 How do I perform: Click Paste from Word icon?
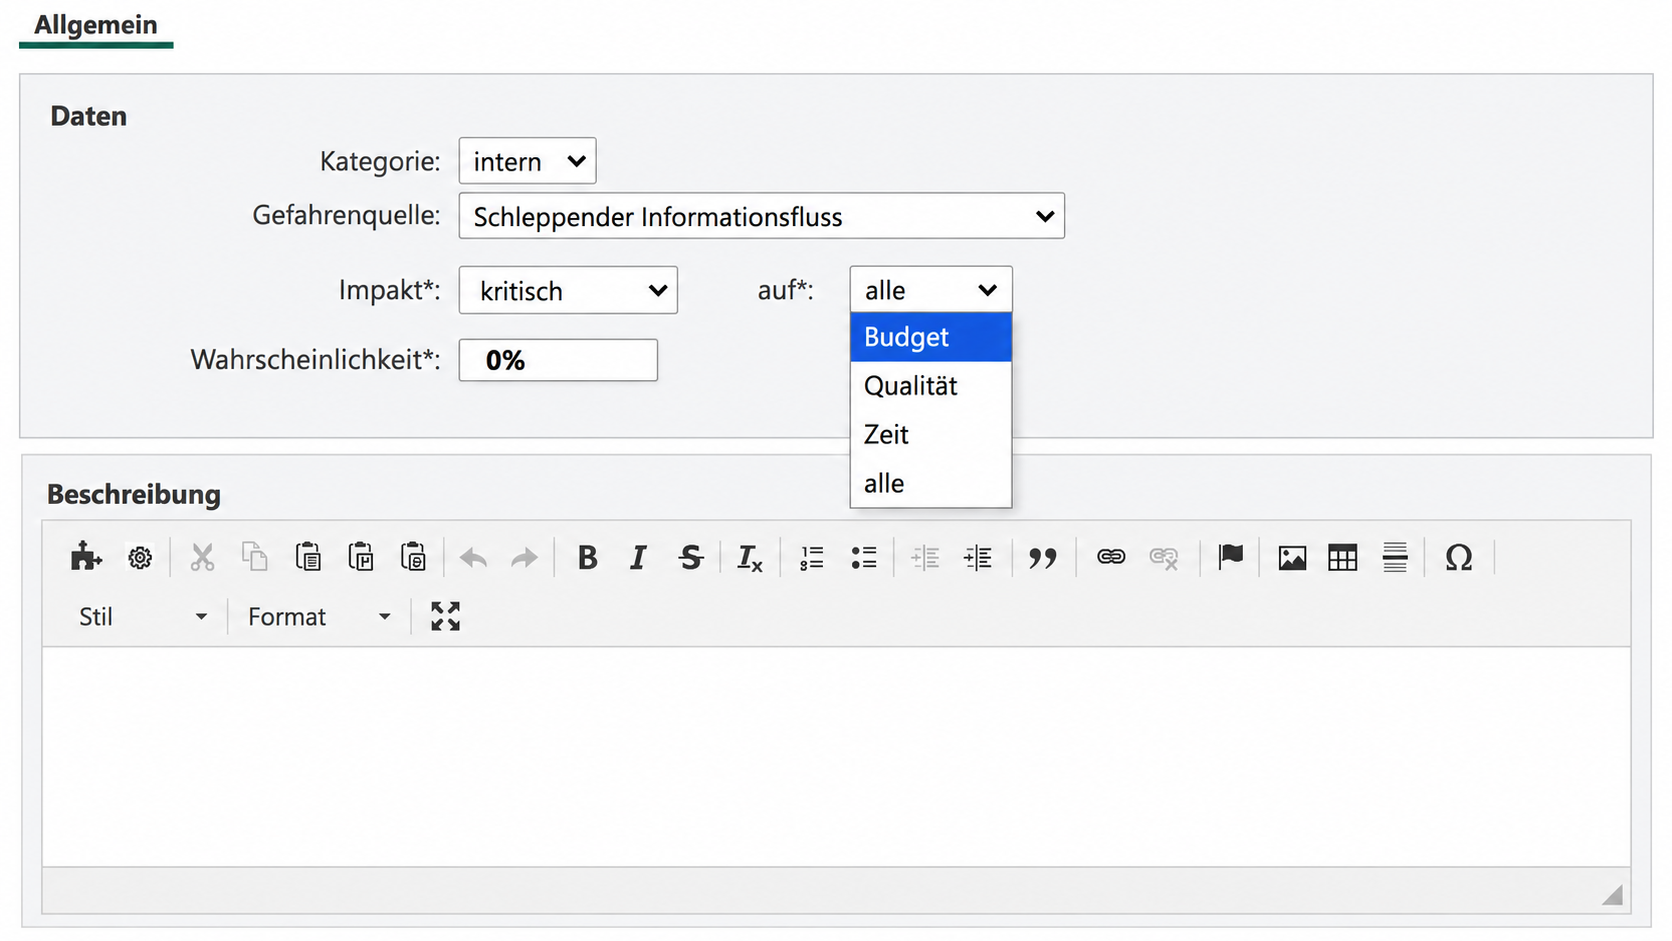coord(413,557)
